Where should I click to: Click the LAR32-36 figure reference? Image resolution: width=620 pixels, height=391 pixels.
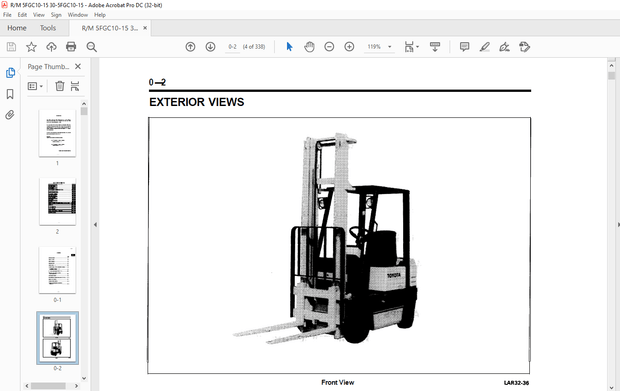(x=516, y=383)
